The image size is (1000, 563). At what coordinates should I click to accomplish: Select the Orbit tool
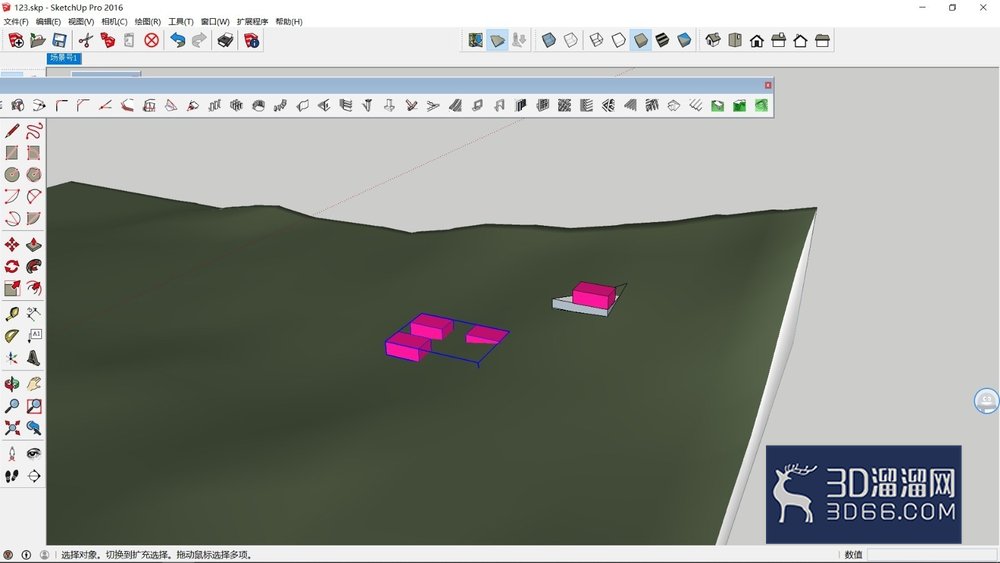click(x=12, y=384)
